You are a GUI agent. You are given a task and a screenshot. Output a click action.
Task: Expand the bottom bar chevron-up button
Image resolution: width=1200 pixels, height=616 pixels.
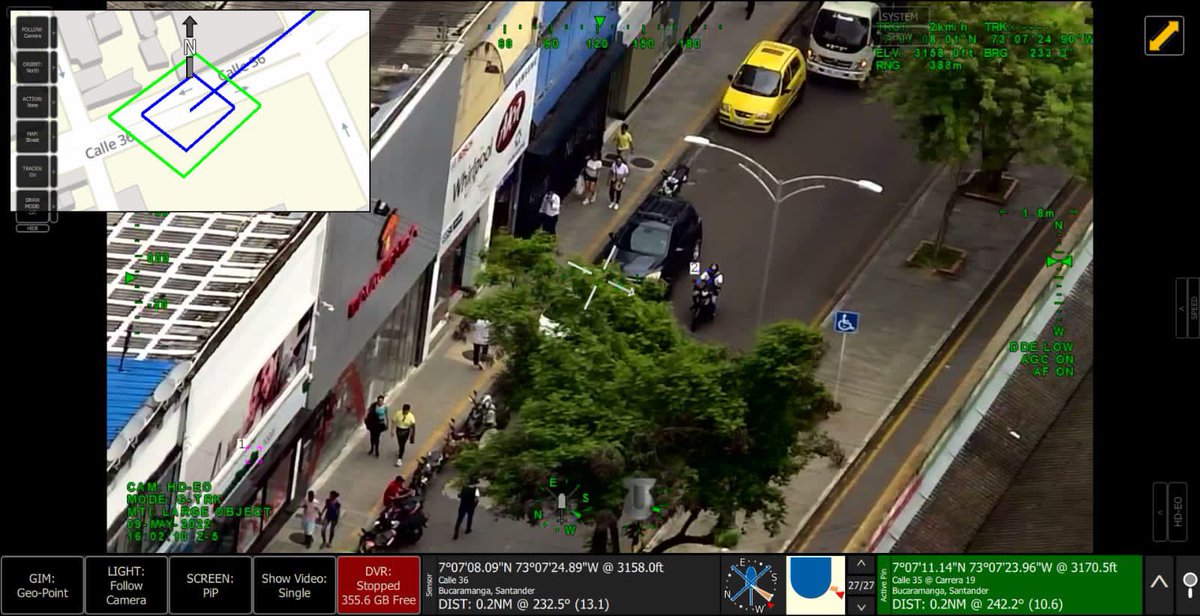[1159, 584]
